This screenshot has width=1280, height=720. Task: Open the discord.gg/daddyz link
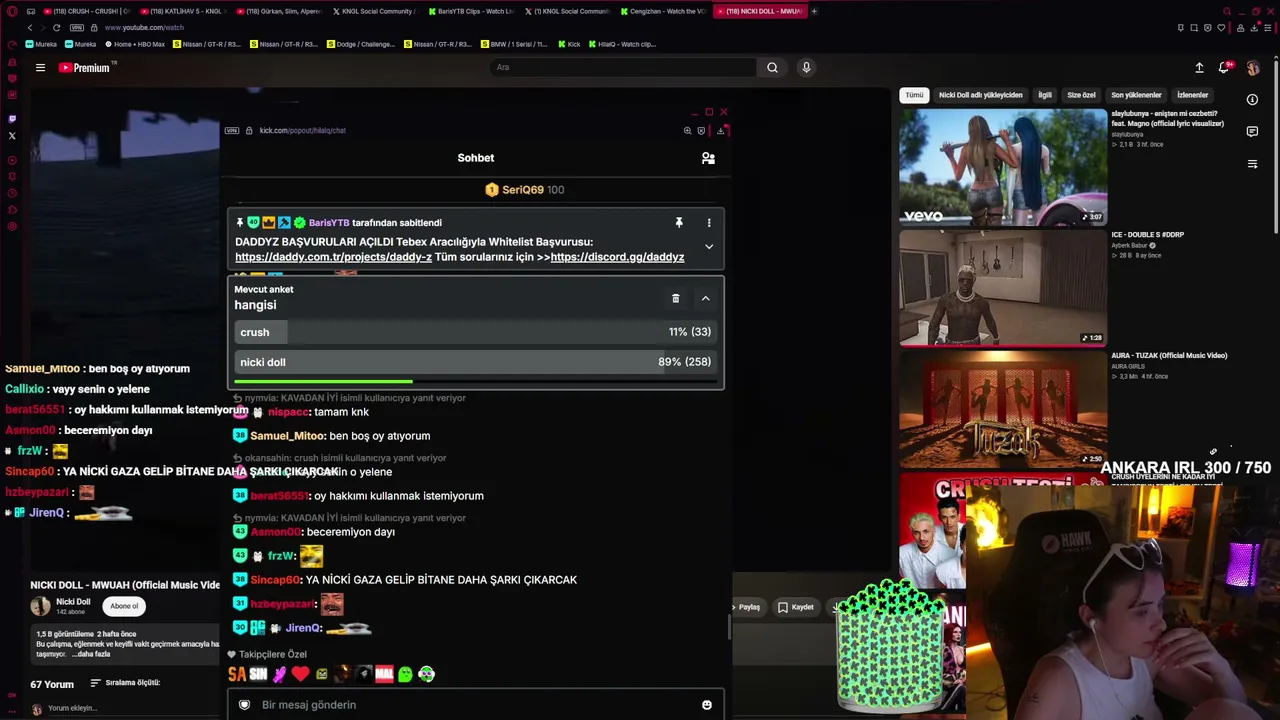pyautogui.click(x=617, y=257)
